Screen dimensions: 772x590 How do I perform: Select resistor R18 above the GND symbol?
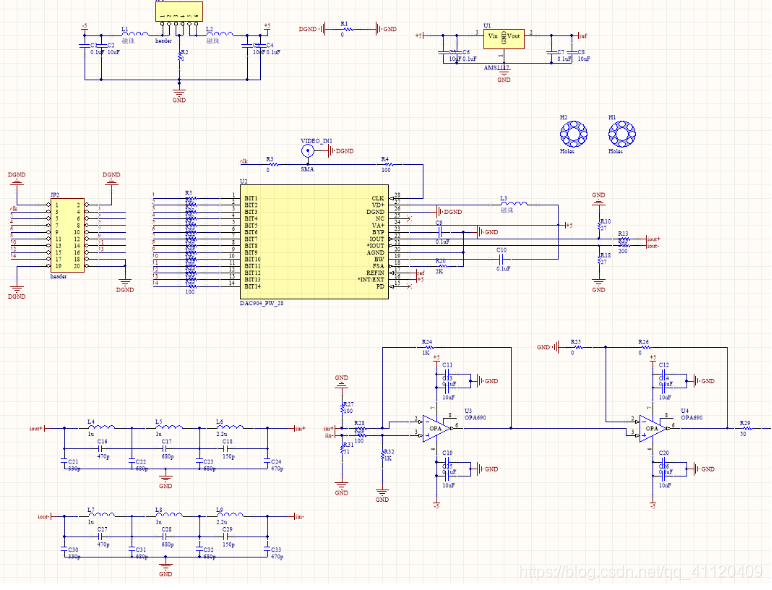(x=599, y=259)
